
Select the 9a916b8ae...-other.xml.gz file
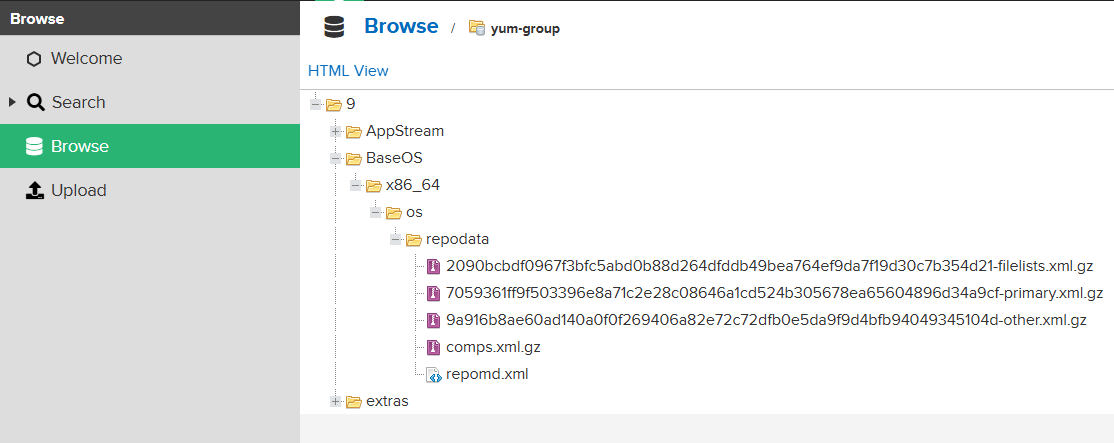coord(767,320)
